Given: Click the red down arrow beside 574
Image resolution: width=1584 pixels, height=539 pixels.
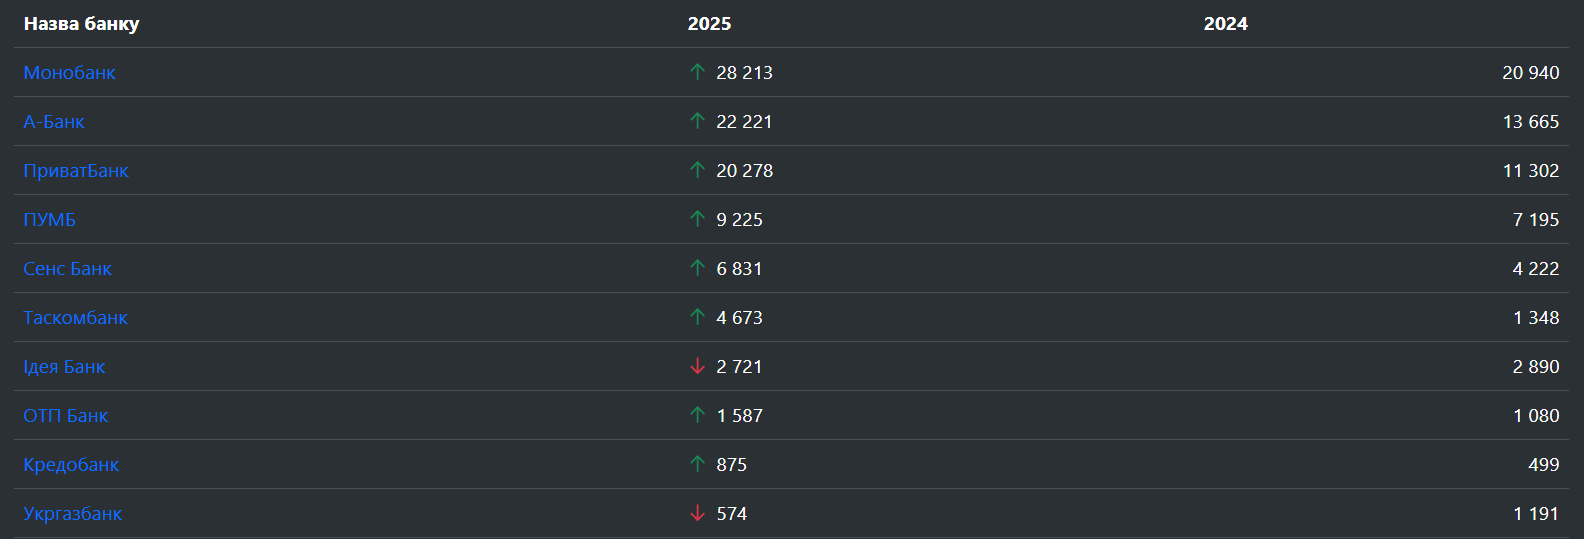Looking at the screenshot, I should [698, 514].
